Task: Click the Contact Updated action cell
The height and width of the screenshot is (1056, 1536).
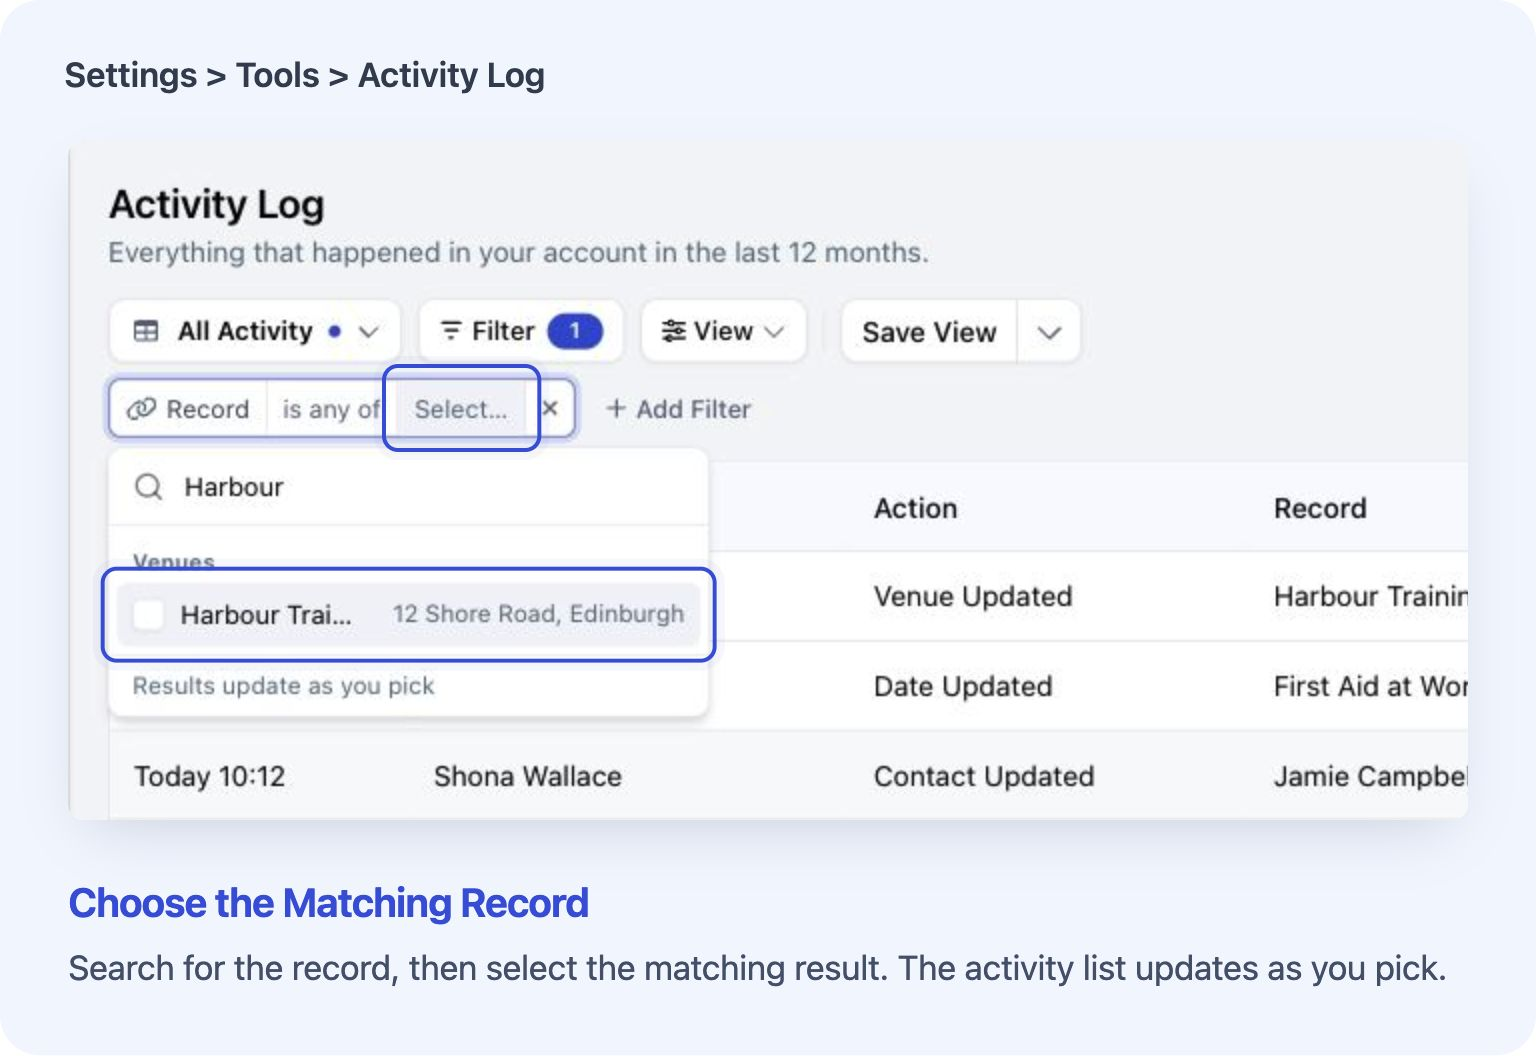Action: pos(984,776)
